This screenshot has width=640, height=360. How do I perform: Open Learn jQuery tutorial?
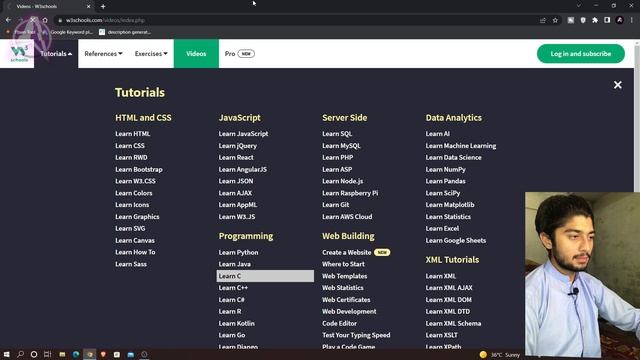(x=238, y=146)
